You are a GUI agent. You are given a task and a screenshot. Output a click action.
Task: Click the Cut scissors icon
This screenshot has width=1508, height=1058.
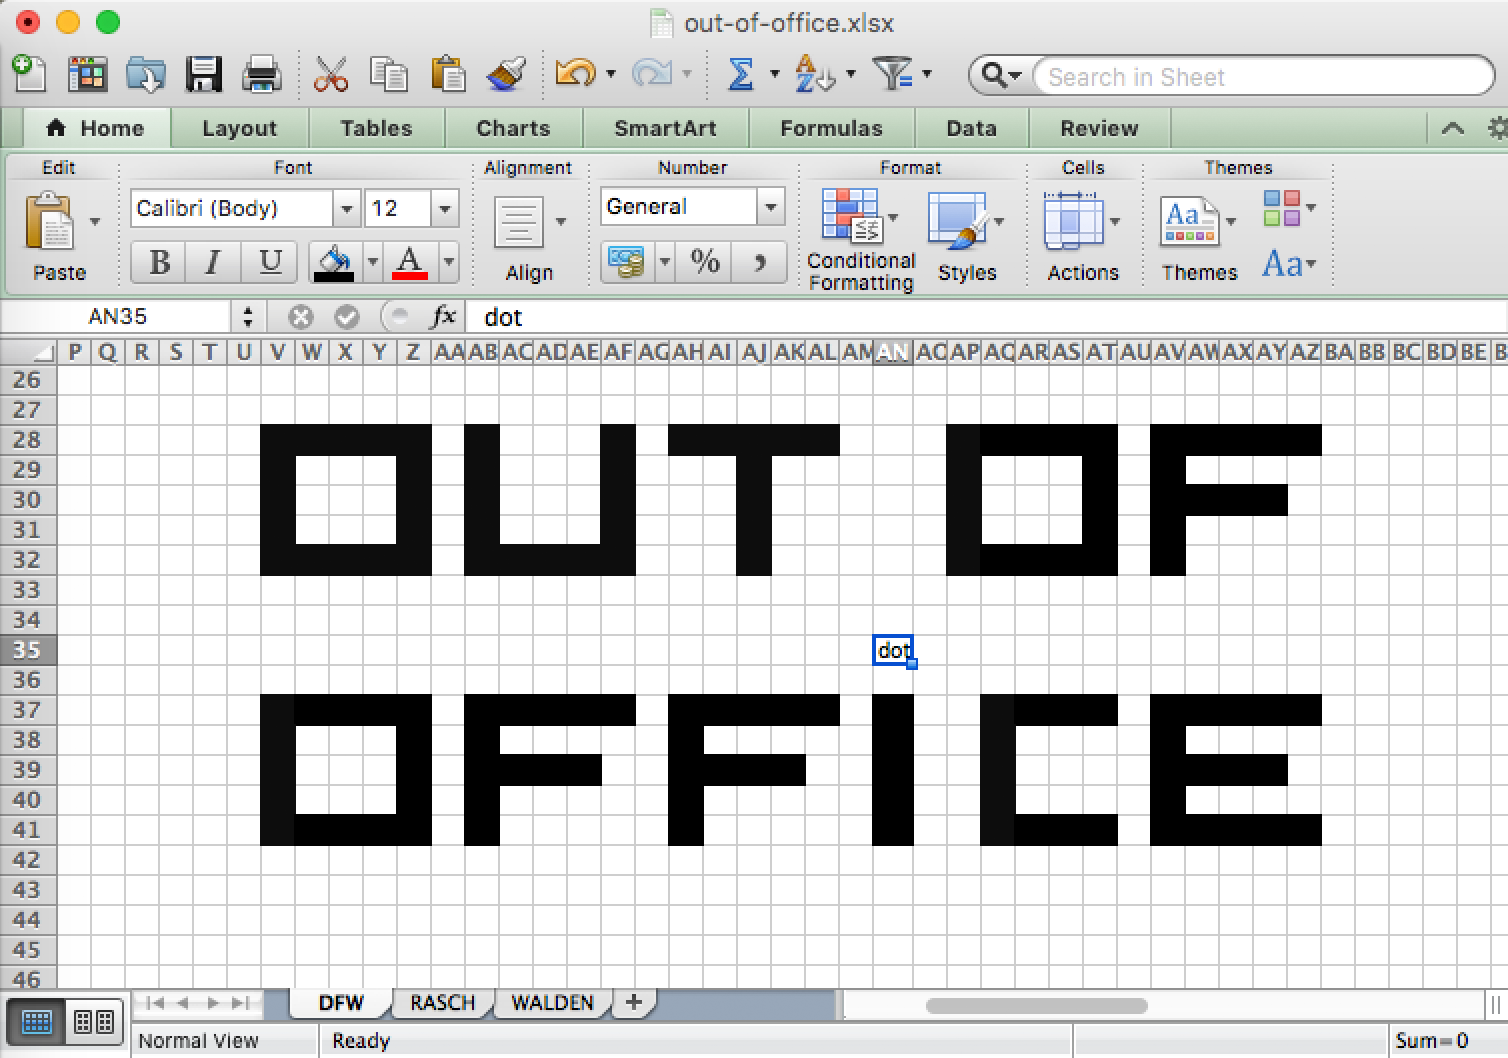click(x=330, y=75)
